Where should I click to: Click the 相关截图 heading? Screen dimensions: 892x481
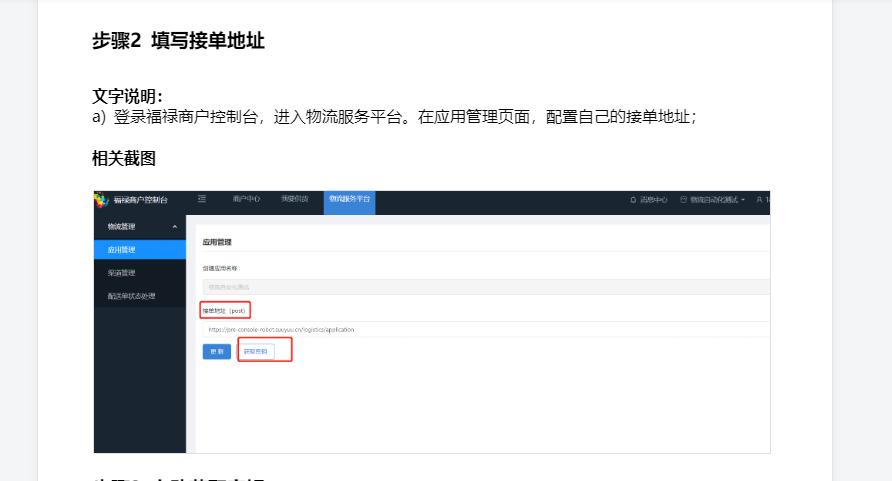124,158
